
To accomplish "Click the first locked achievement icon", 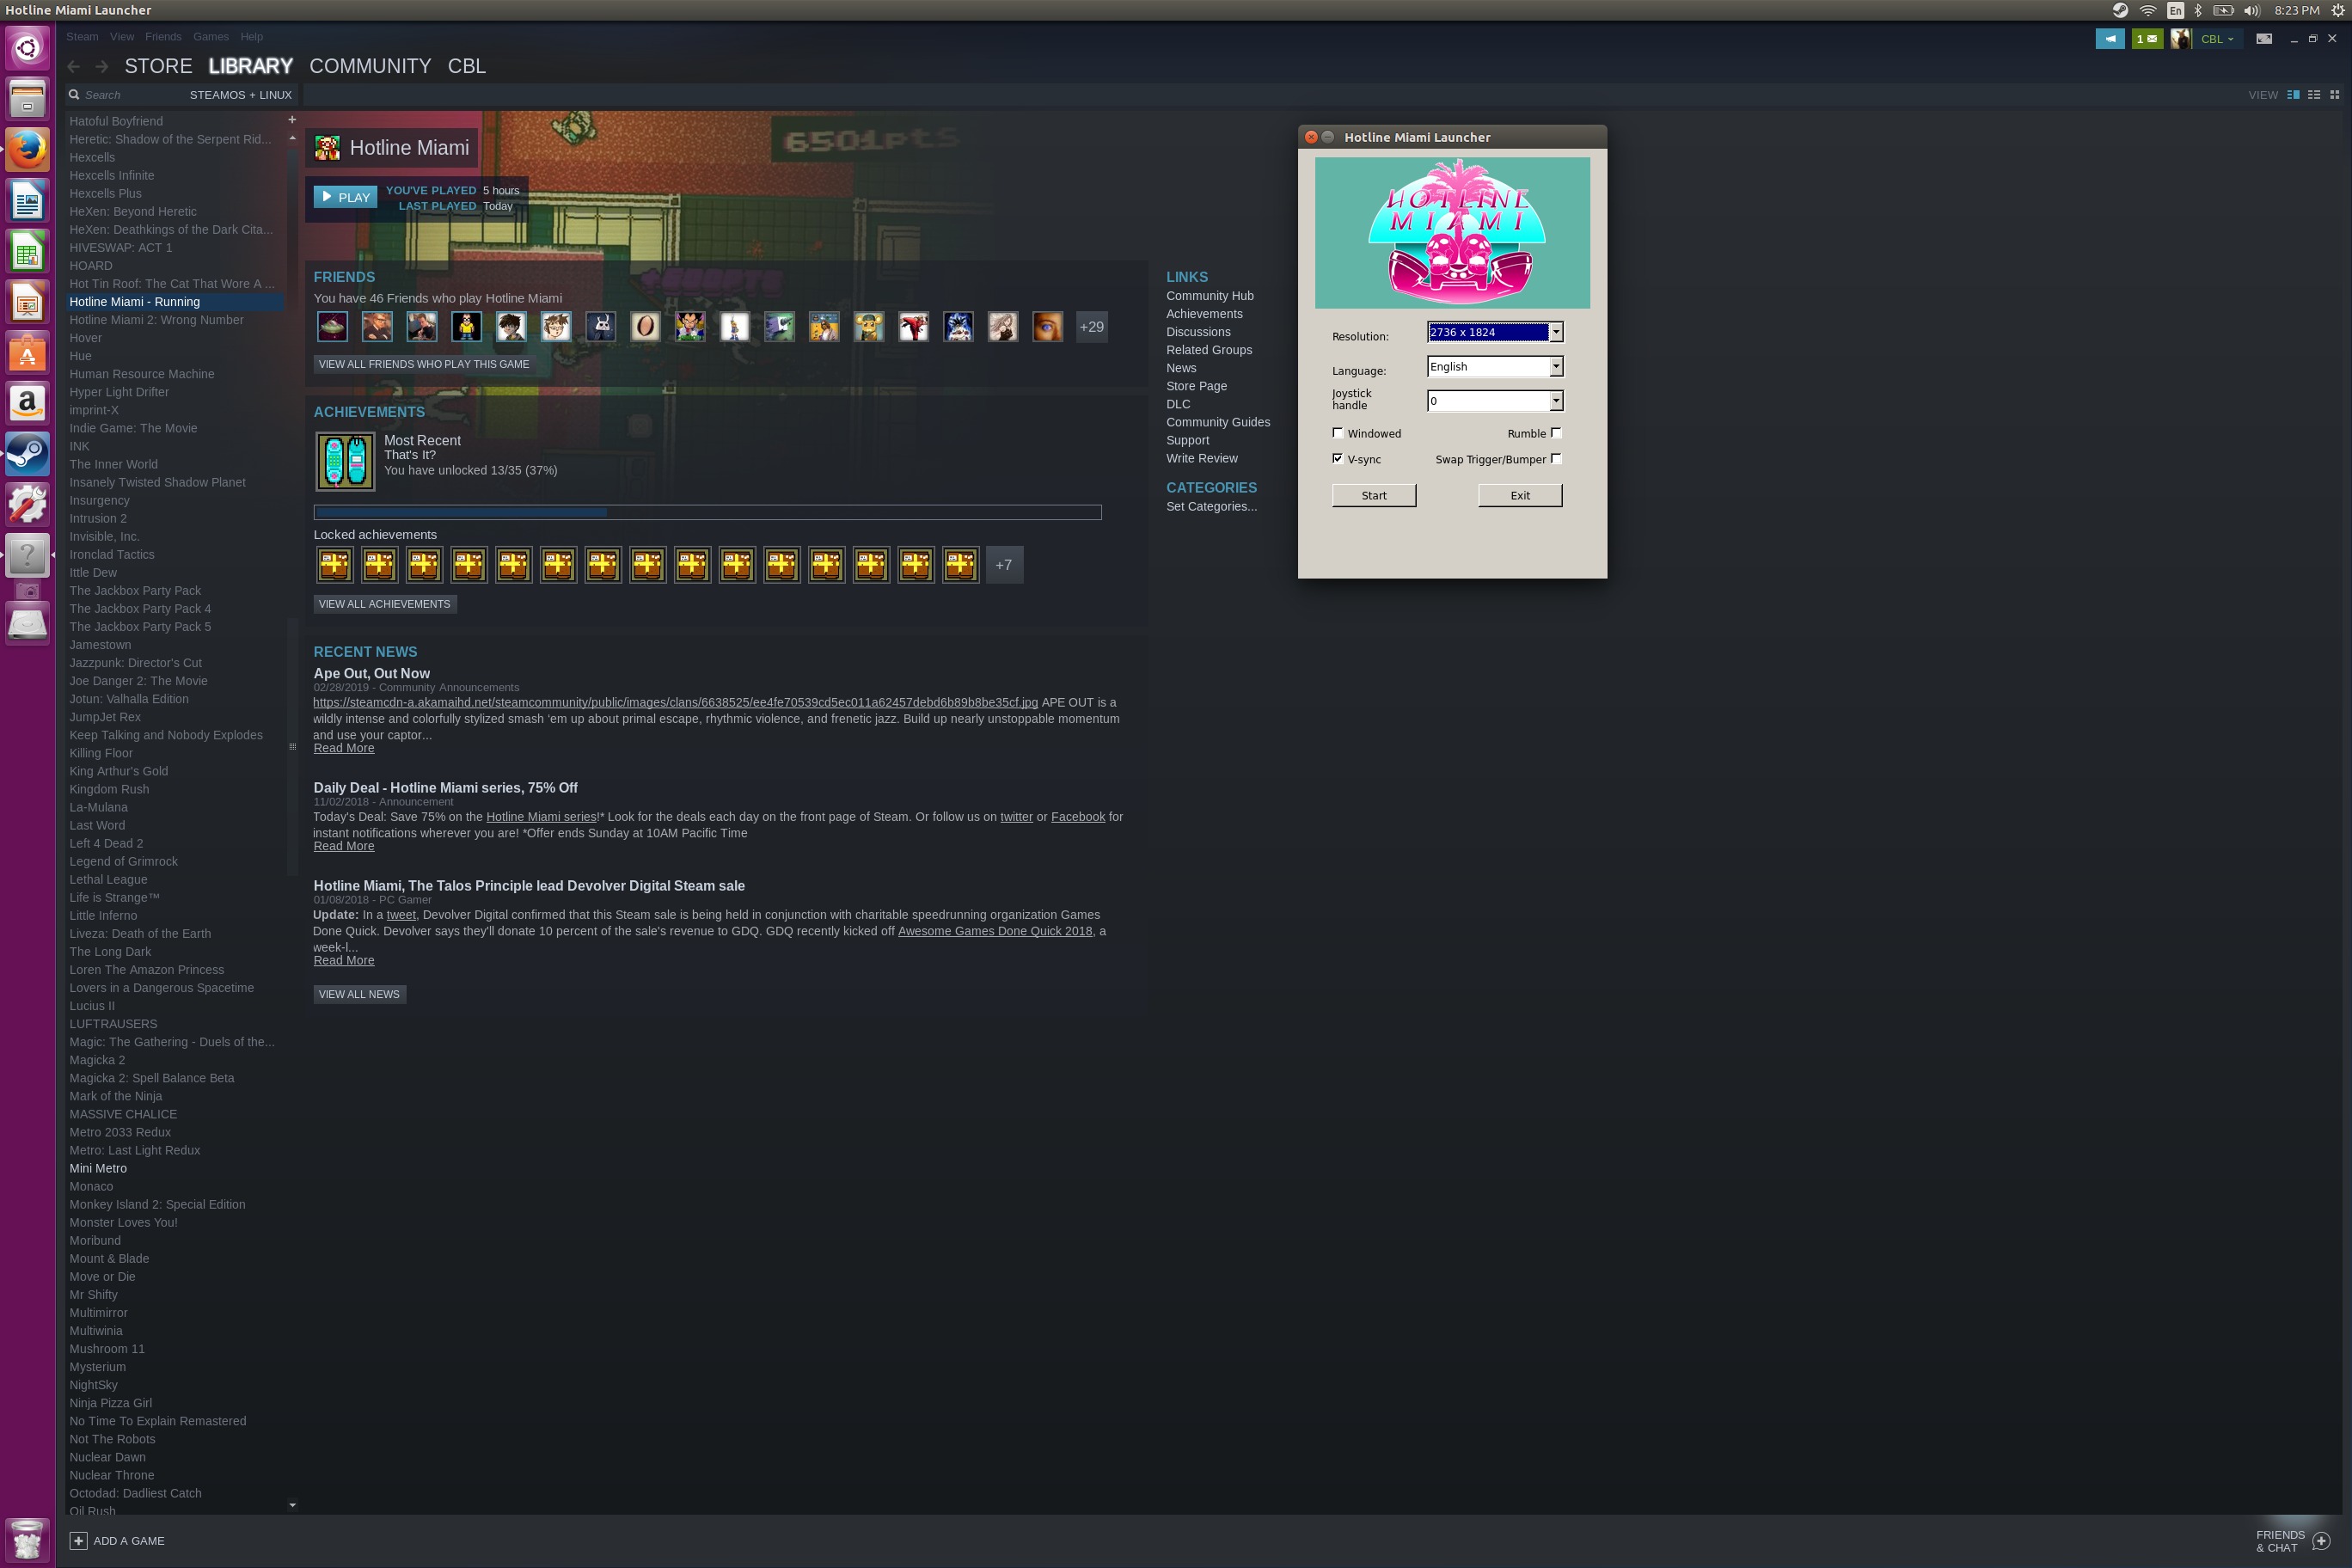I will pyautogui.click(x=334, y=565).
